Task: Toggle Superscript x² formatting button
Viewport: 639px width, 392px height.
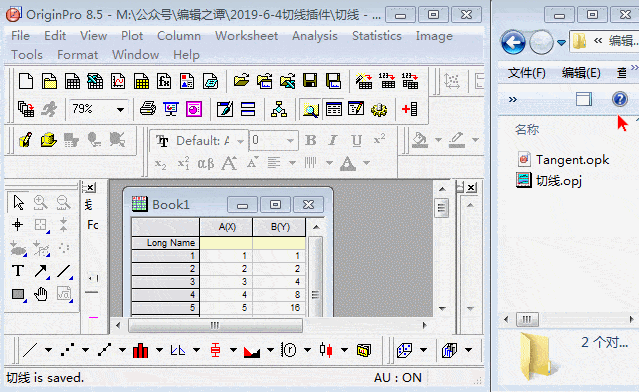Action: pyautogui.click(x=379, y=140)
